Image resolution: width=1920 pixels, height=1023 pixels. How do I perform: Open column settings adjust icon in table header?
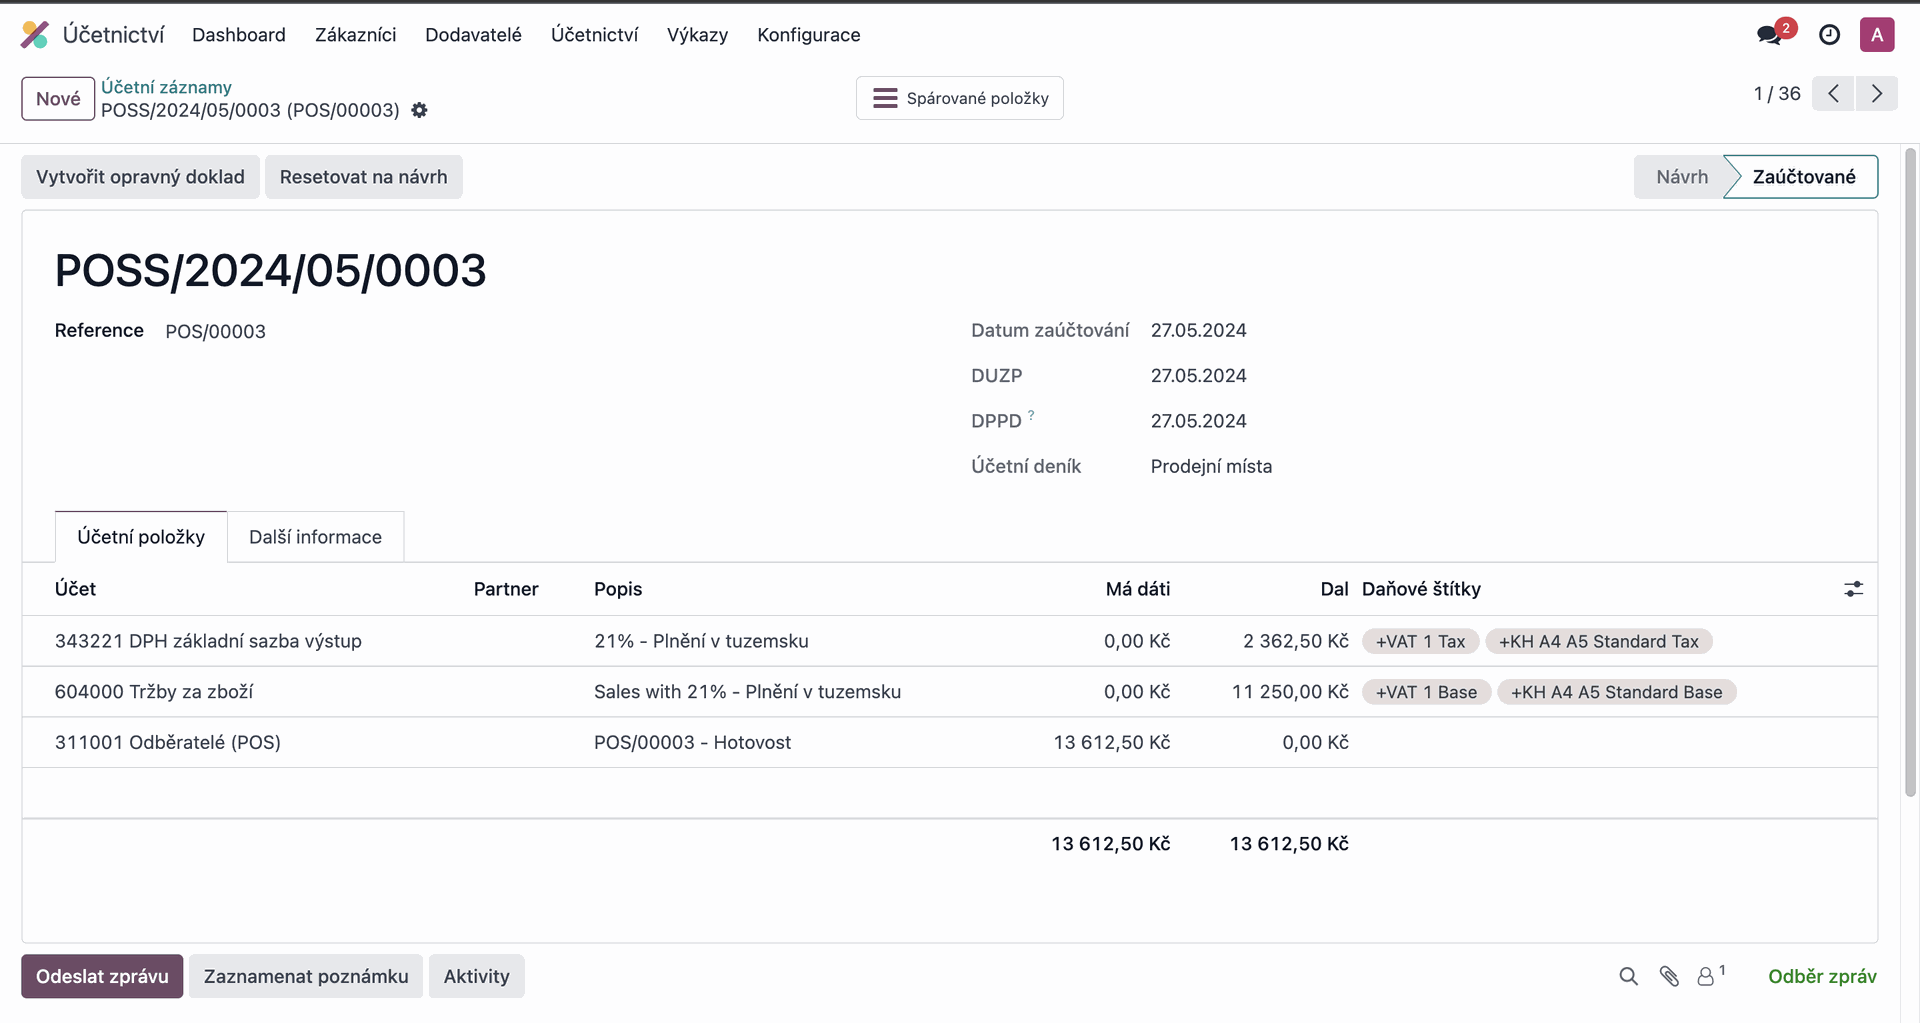point(1853,589)
